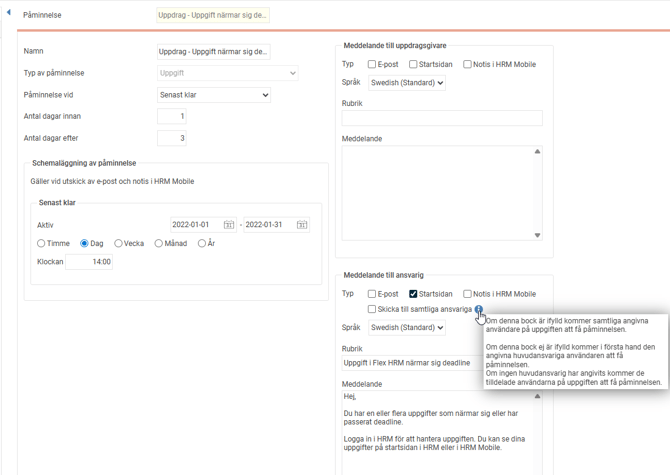Click the Klockan time field

tap(89, 262)
